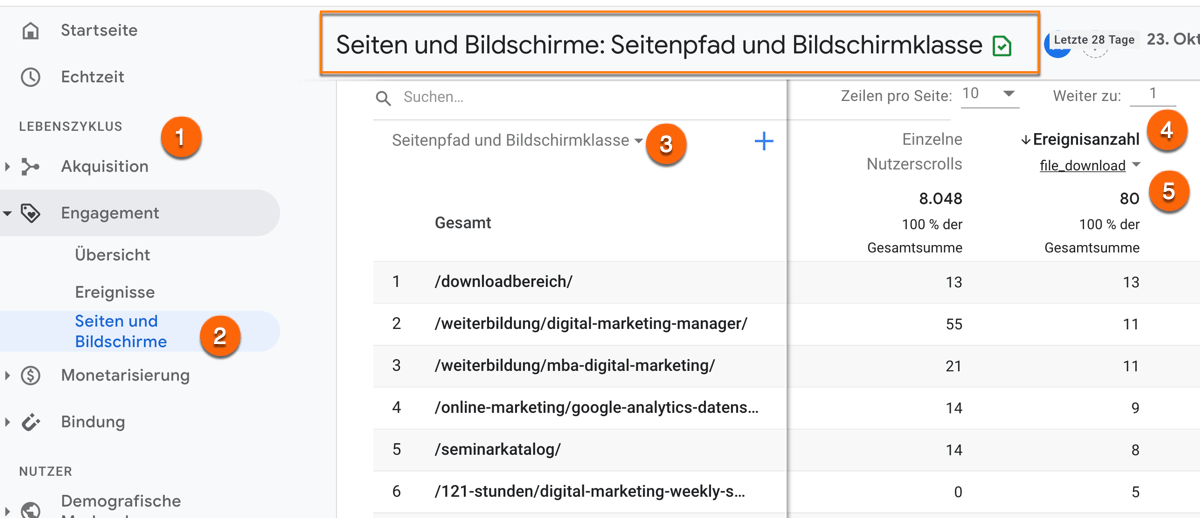Open Echtzeit report

[x=93, y=77]
